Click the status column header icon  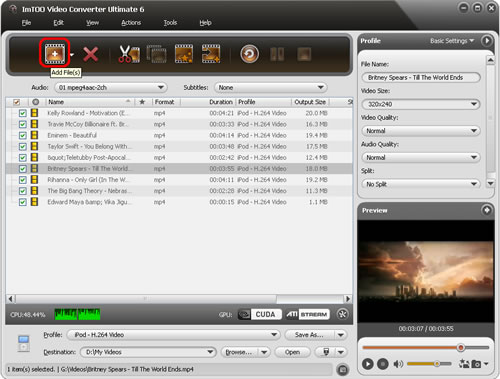35,102
